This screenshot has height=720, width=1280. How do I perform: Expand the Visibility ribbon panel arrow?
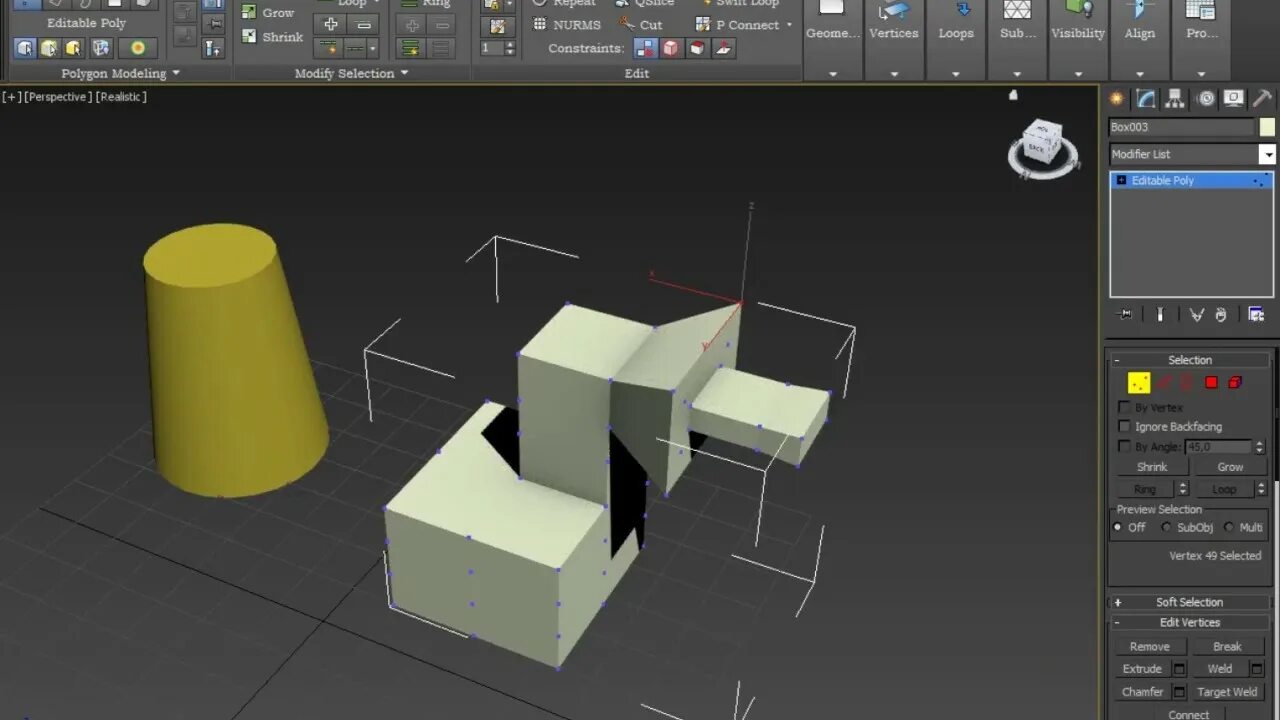(1078, 74)
